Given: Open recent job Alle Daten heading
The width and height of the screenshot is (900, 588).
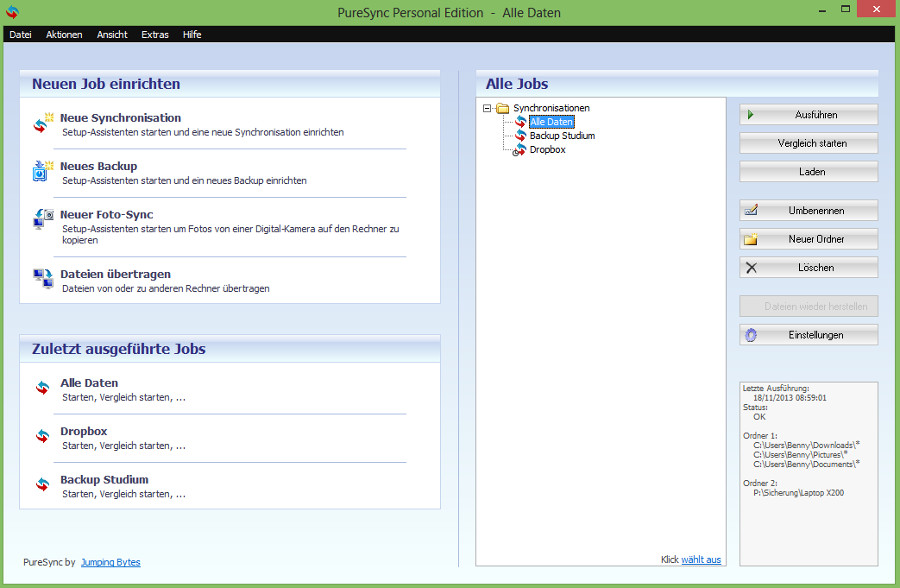Looking at the screenshot, I should pyautogui.click(x=89, y=383).
